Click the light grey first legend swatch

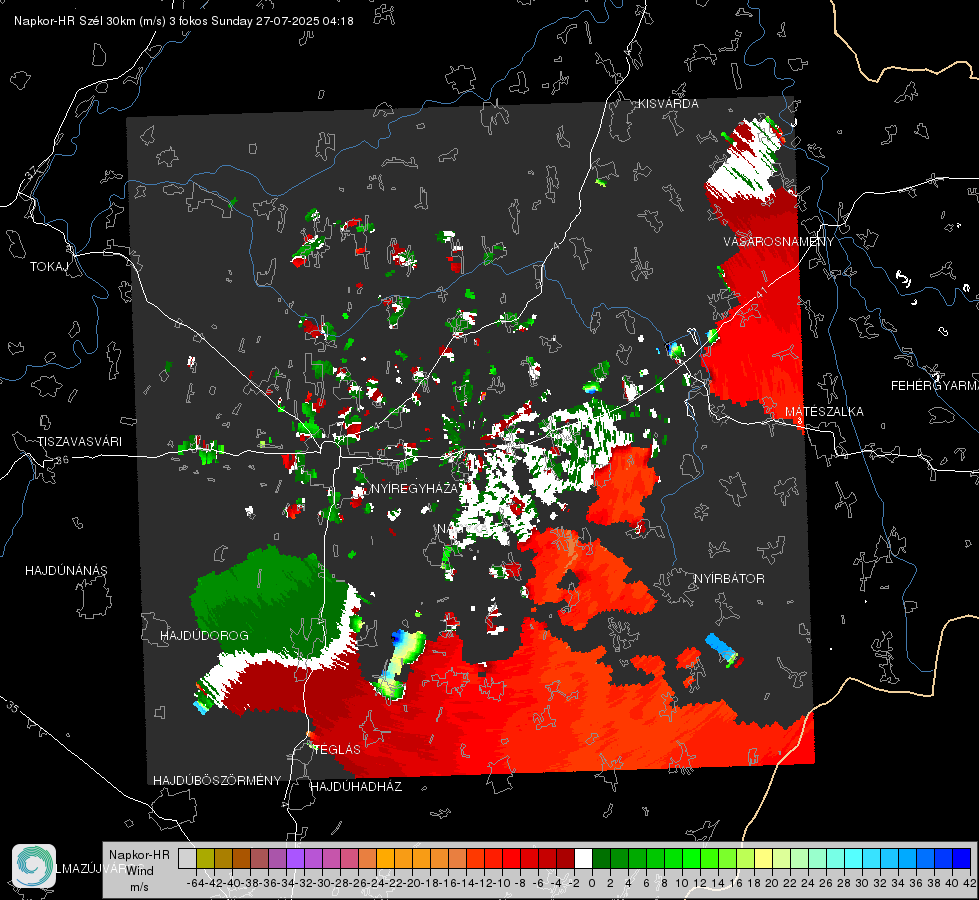click(x=187, y=858)
